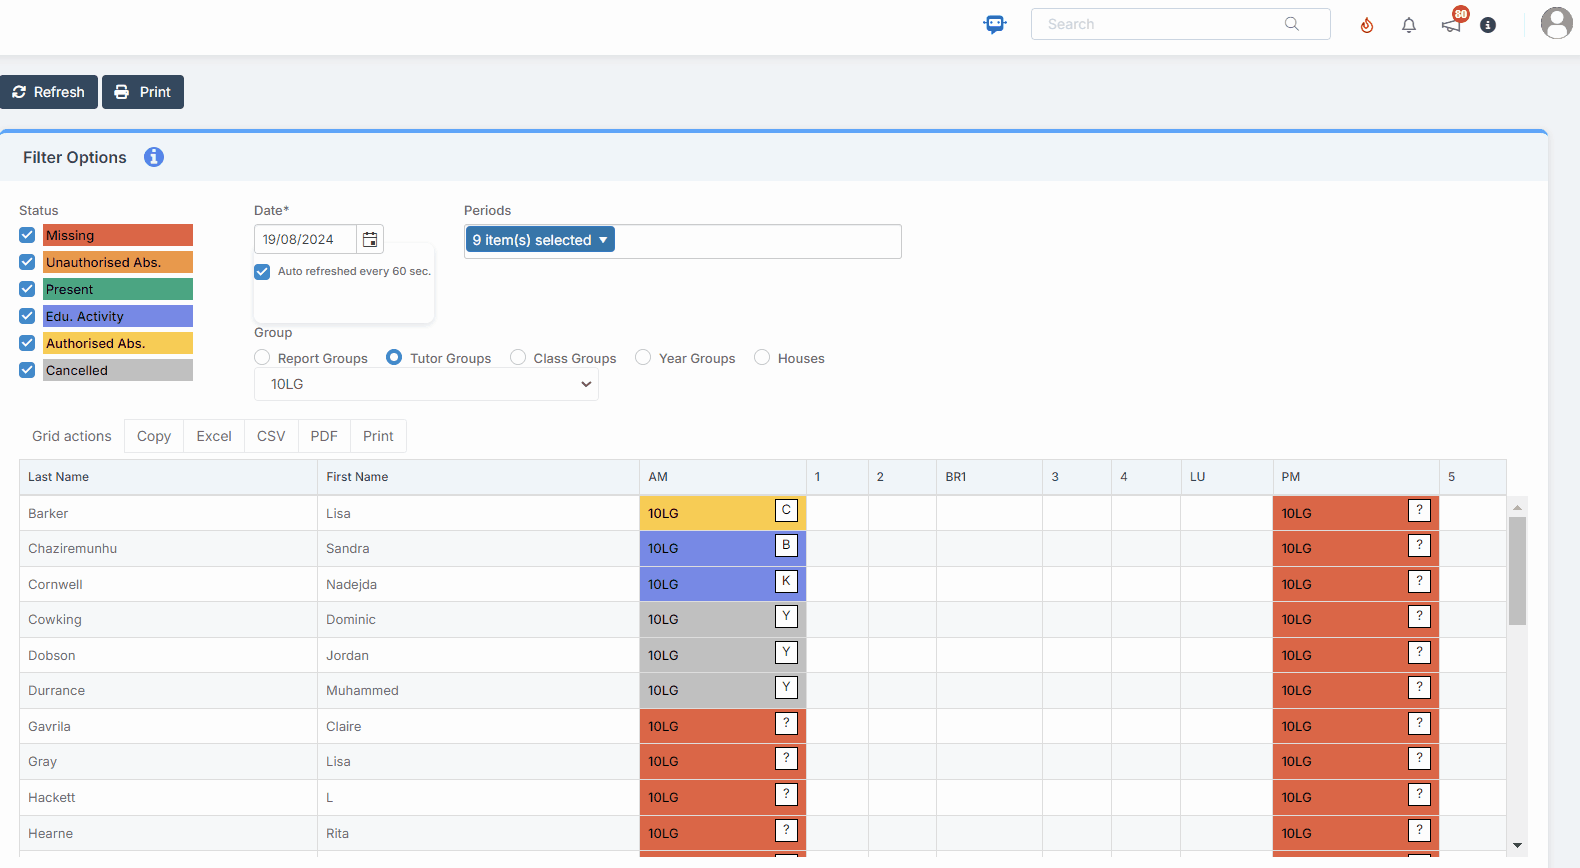Click the ? mark for Barker PM

pos(1419,510)
